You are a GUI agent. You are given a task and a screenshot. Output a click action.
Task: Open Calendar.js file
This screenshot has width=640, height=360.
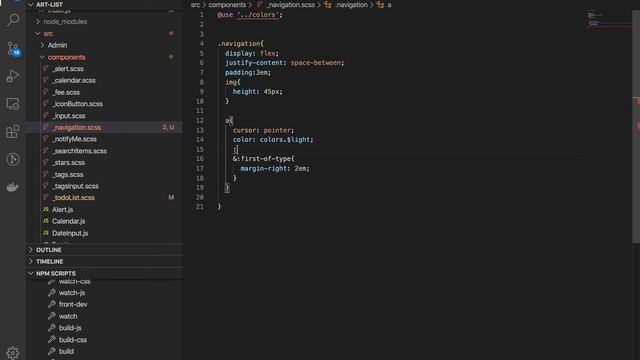click(x=69, y=221)
